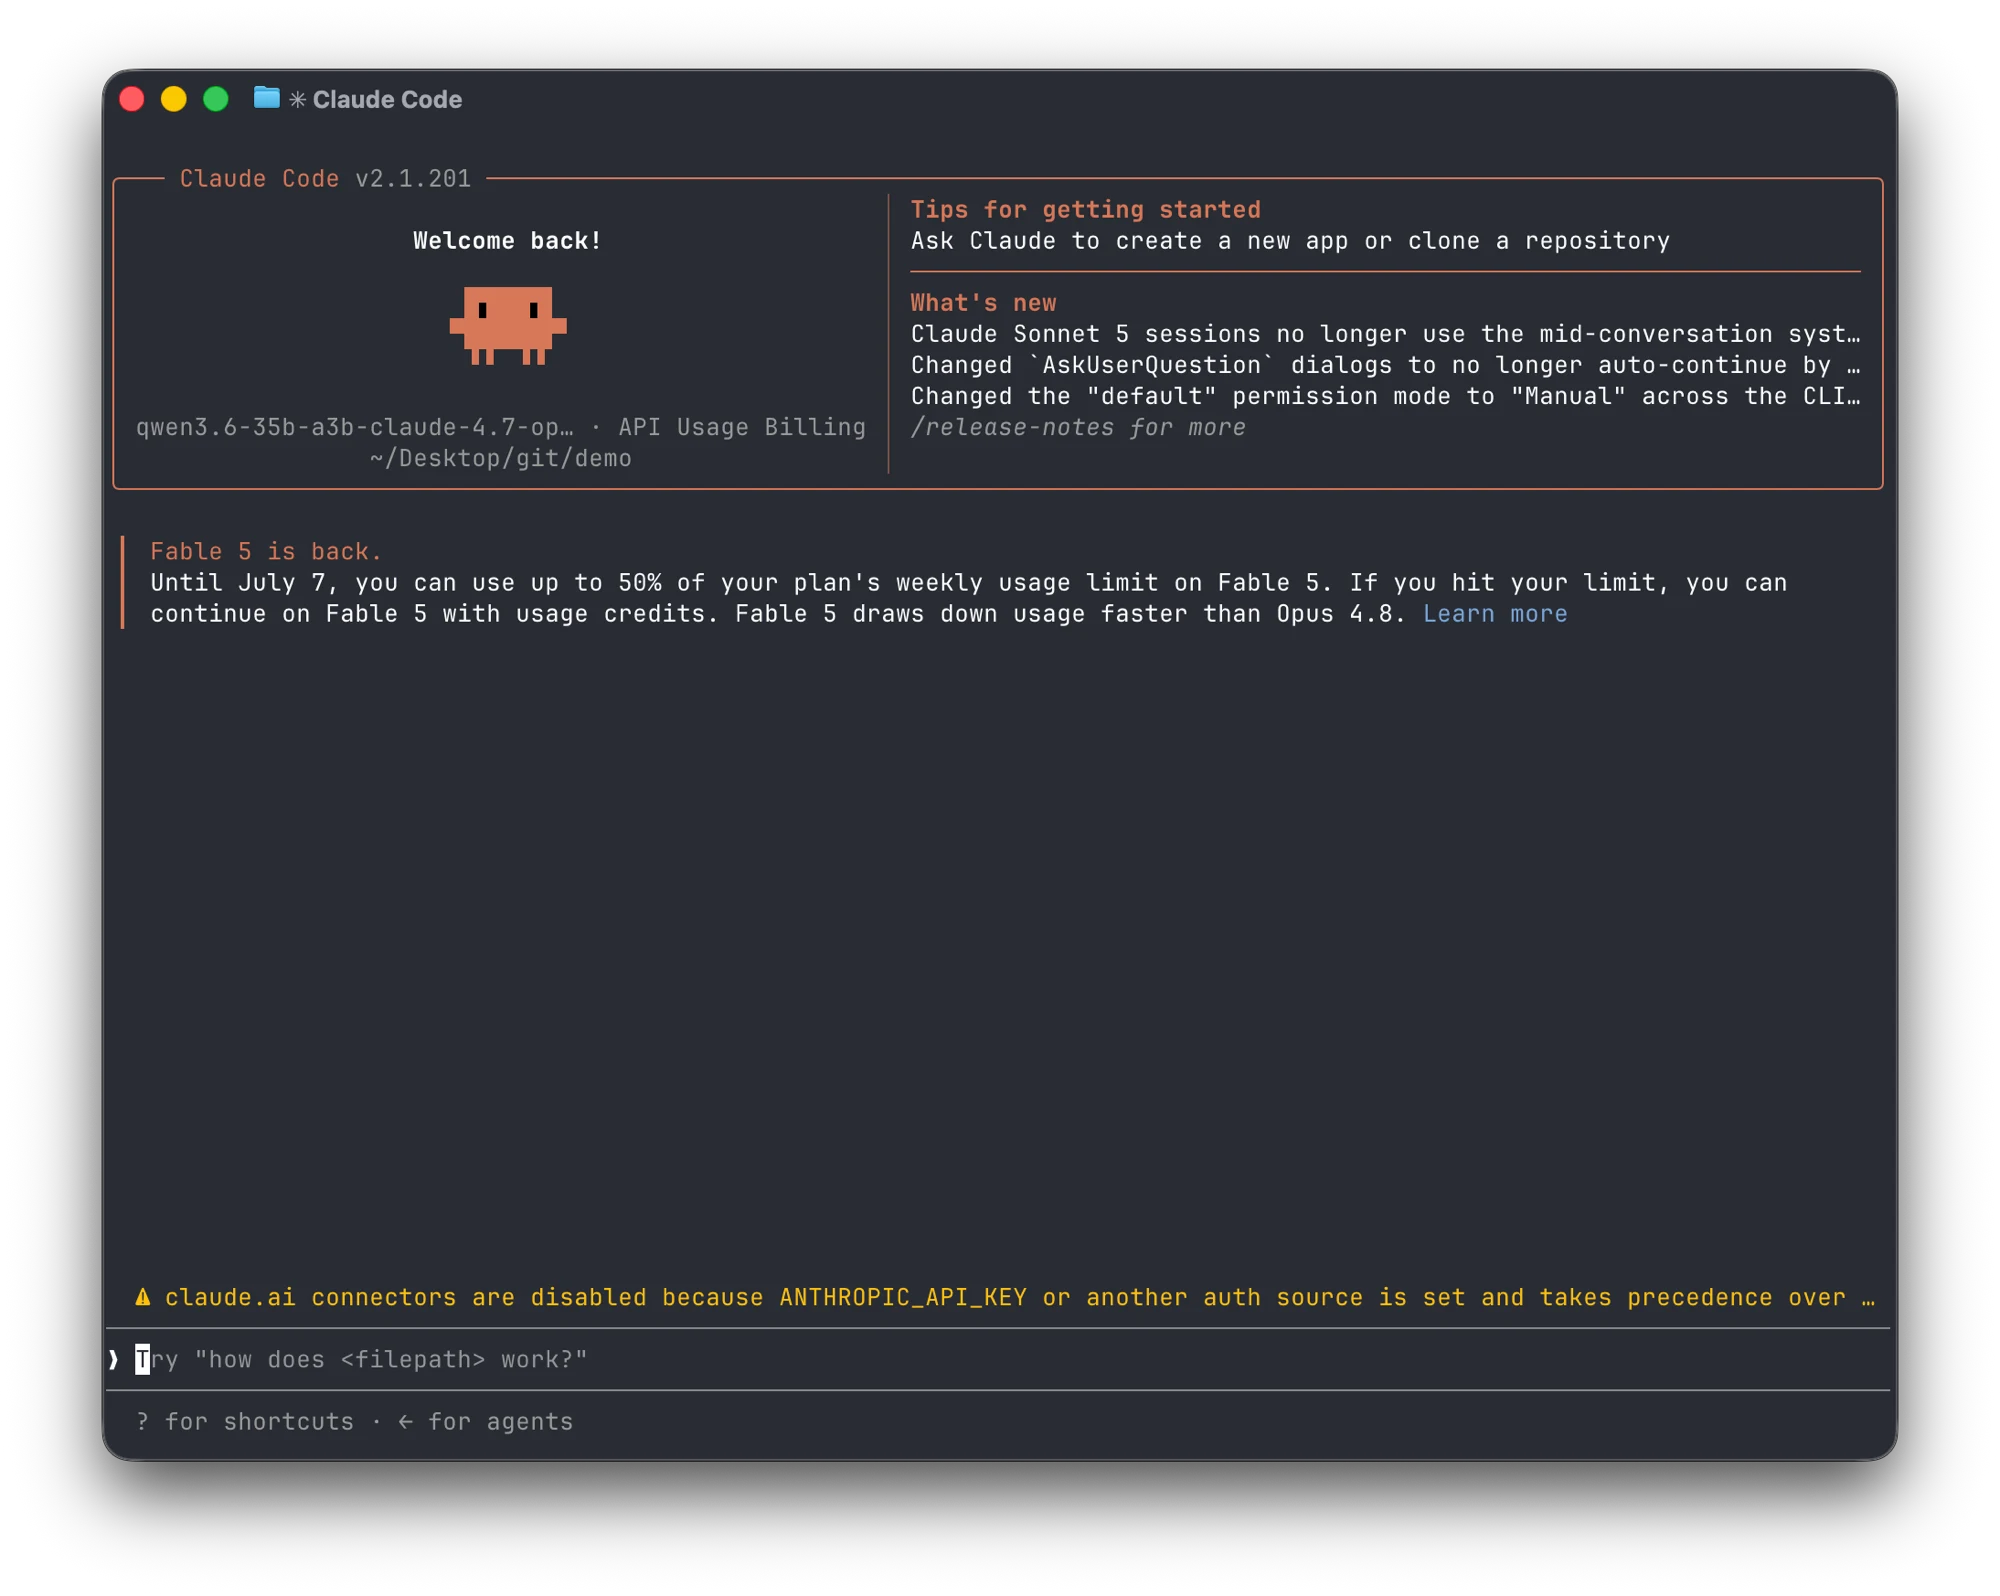Close the window with the red button
2000x1596 pixels.
point(132,99)
